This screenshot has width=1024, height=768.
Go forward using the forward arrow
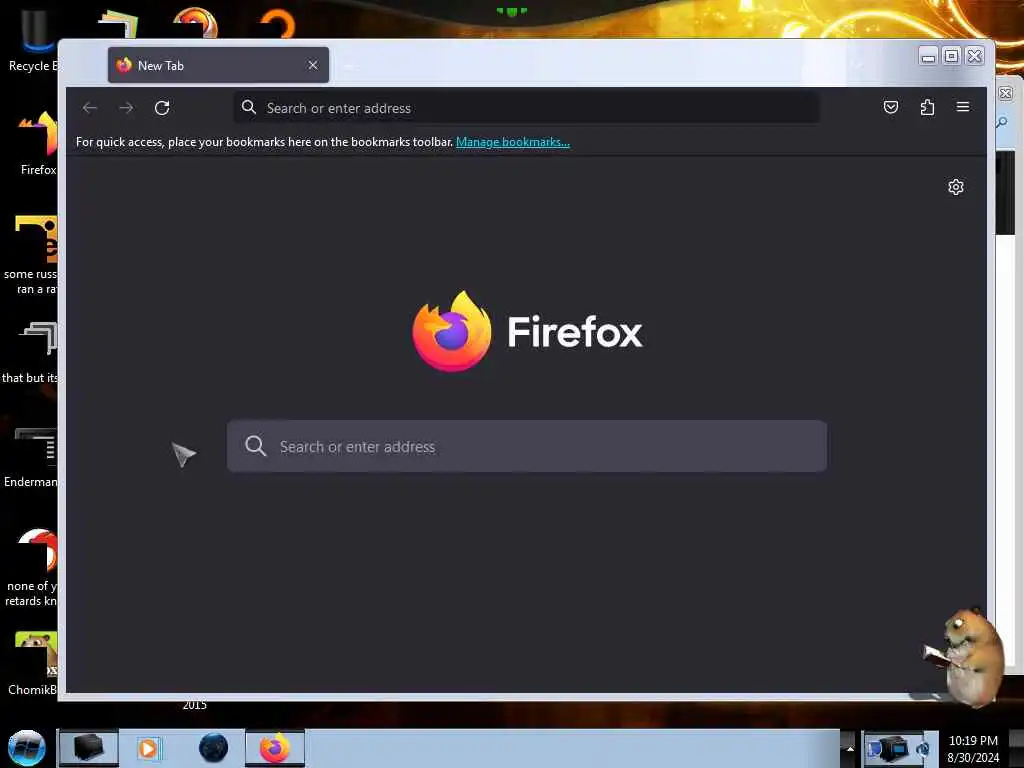click(x=126, y=108)
